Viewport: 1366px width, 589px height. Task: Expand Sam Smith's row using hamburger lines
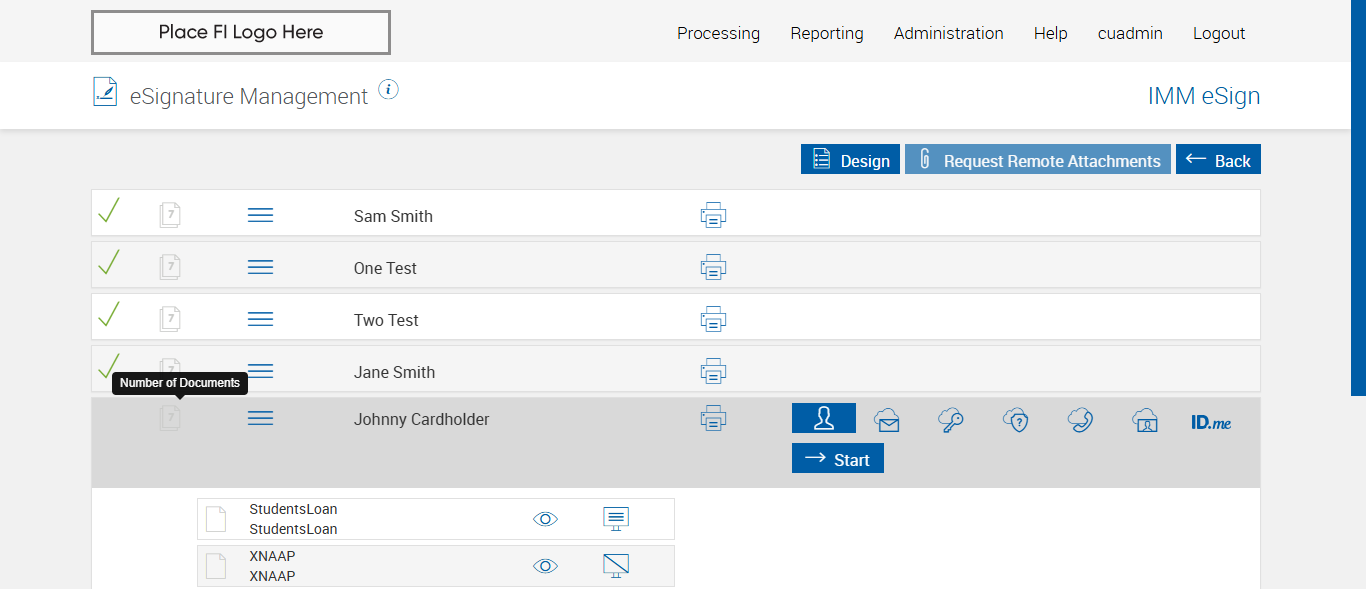click(x=260, y=215)
